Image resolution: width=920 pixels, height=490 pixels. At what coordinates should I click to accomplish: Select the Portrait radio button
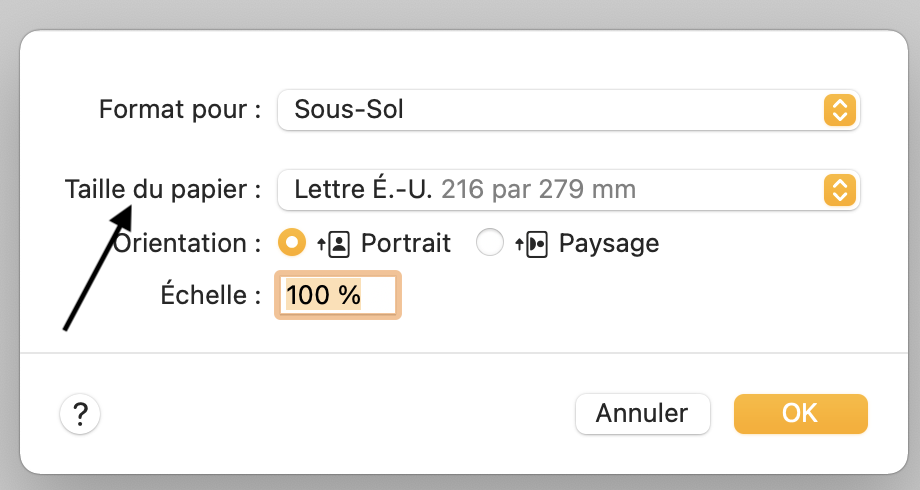pos(291,243)
